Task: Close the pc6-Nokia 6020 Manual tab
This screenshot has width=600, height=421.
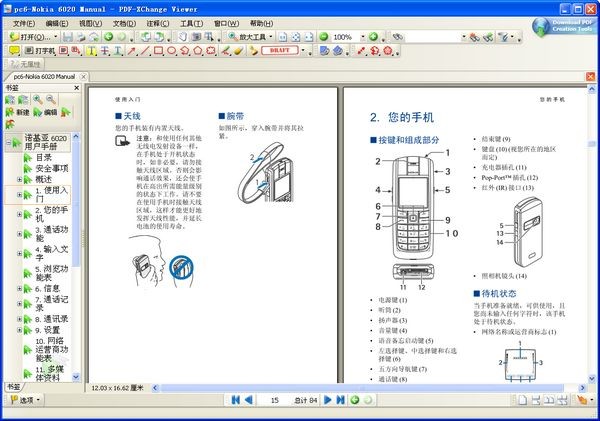Action: click(83, 77)
